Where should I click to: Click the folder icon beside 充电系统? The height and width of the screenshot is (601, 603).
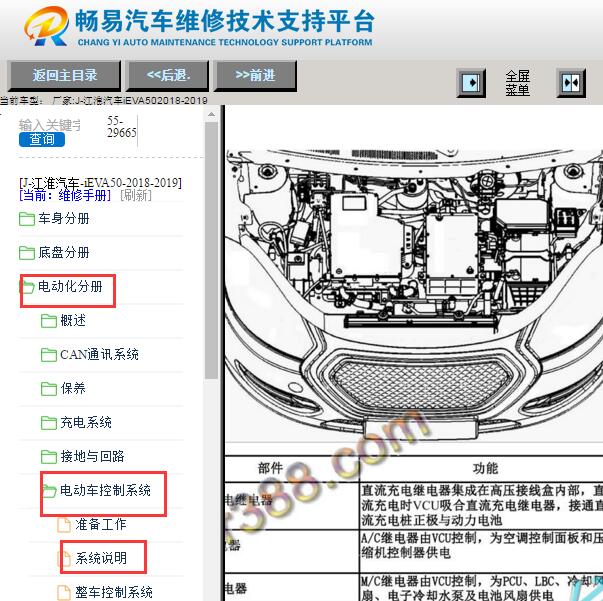tap(48, 423)
